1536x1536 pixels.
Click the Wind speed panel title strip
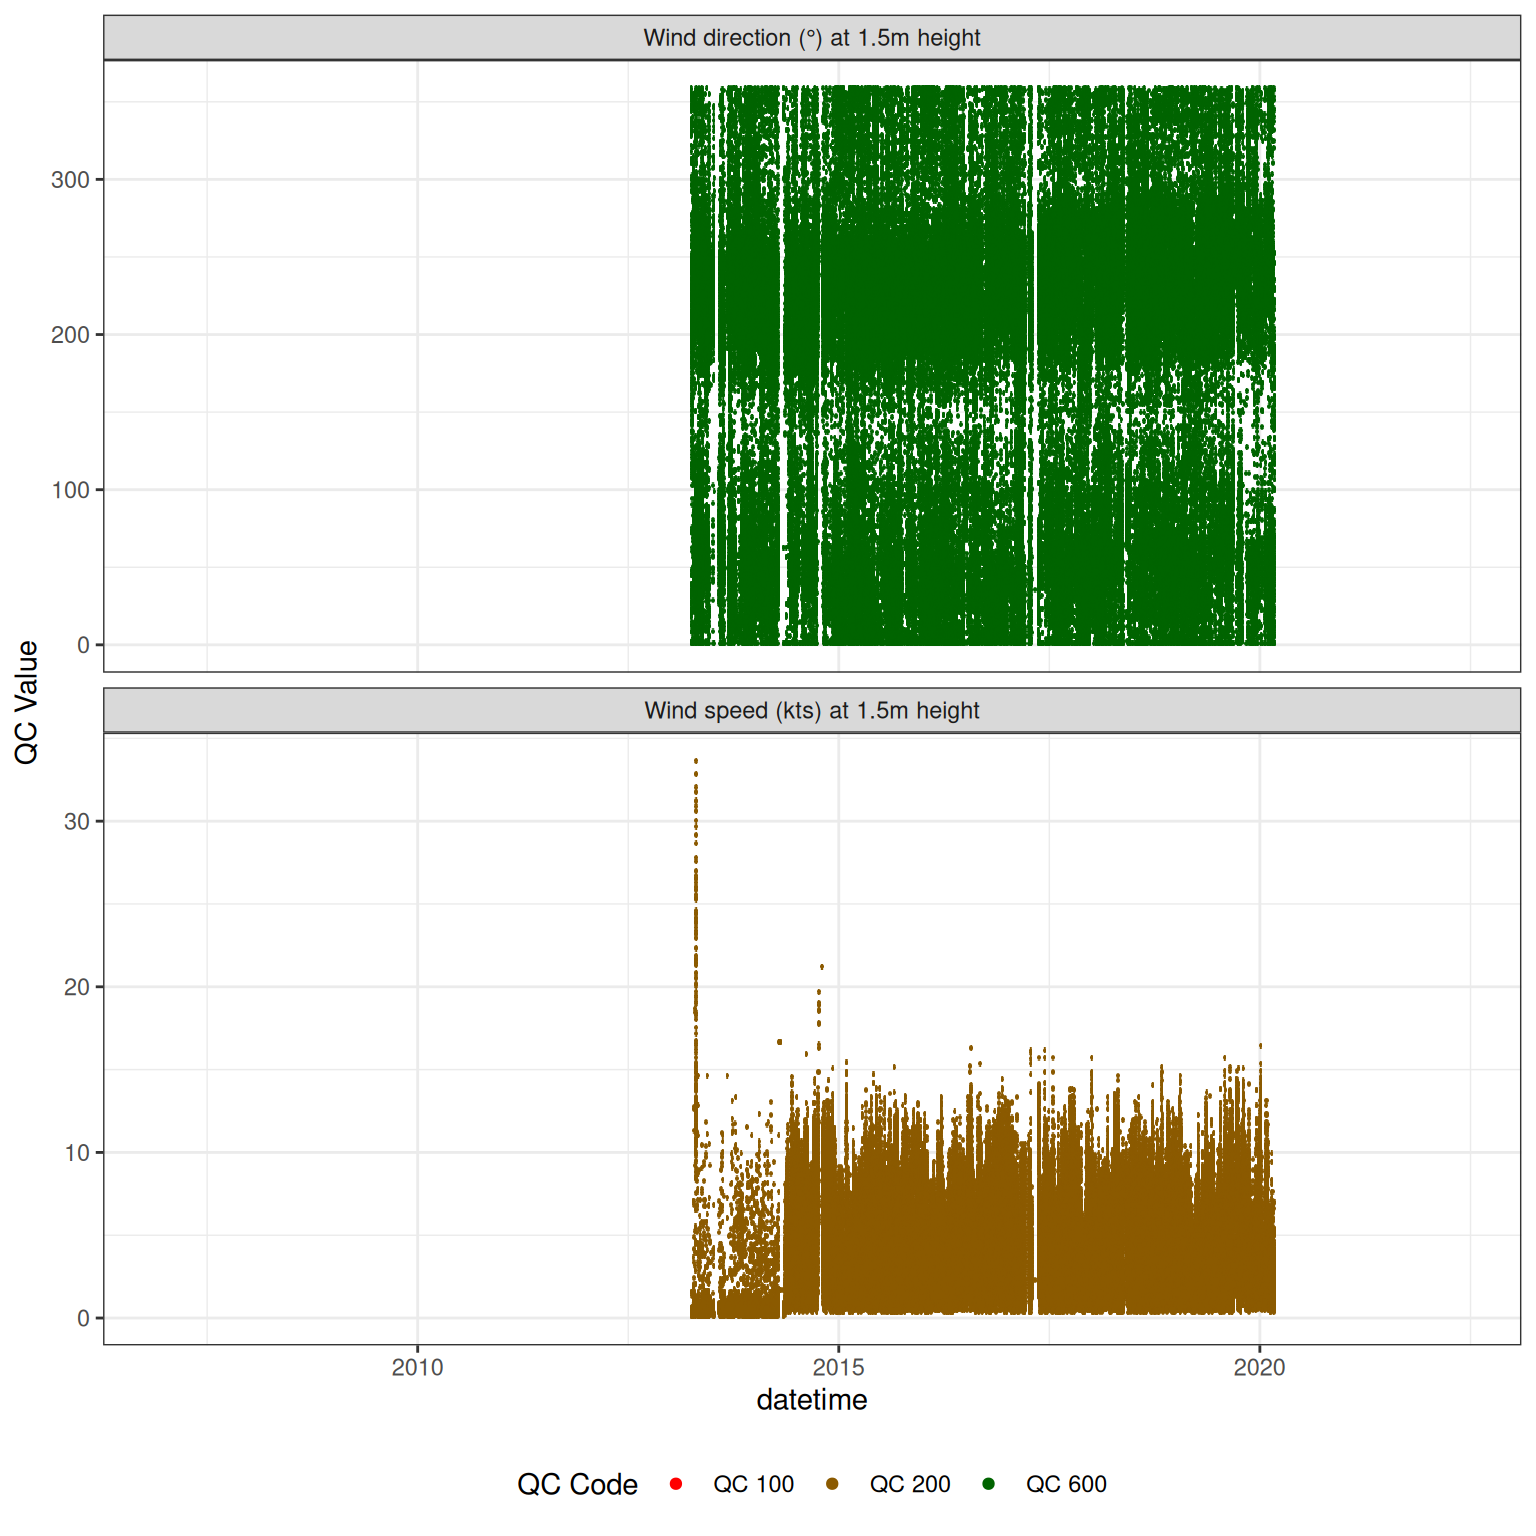point(811,711)
